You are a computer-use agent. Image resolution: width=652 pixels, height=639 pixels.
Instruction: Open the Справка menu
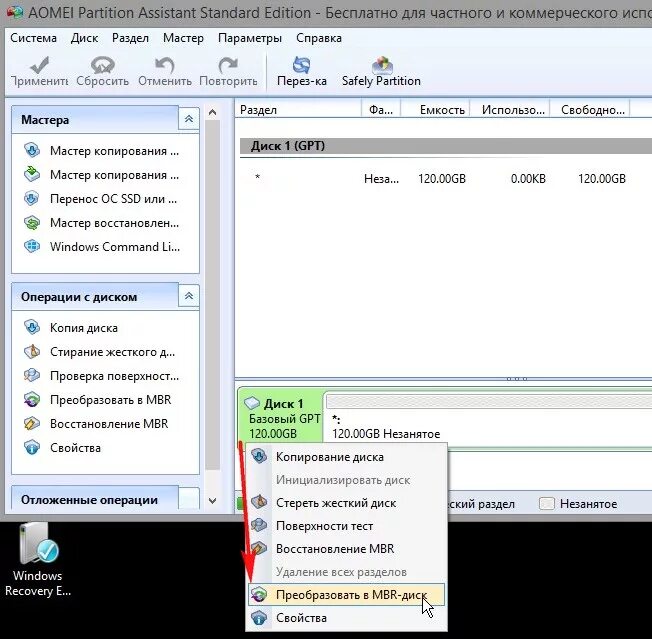tap(319, 38)
